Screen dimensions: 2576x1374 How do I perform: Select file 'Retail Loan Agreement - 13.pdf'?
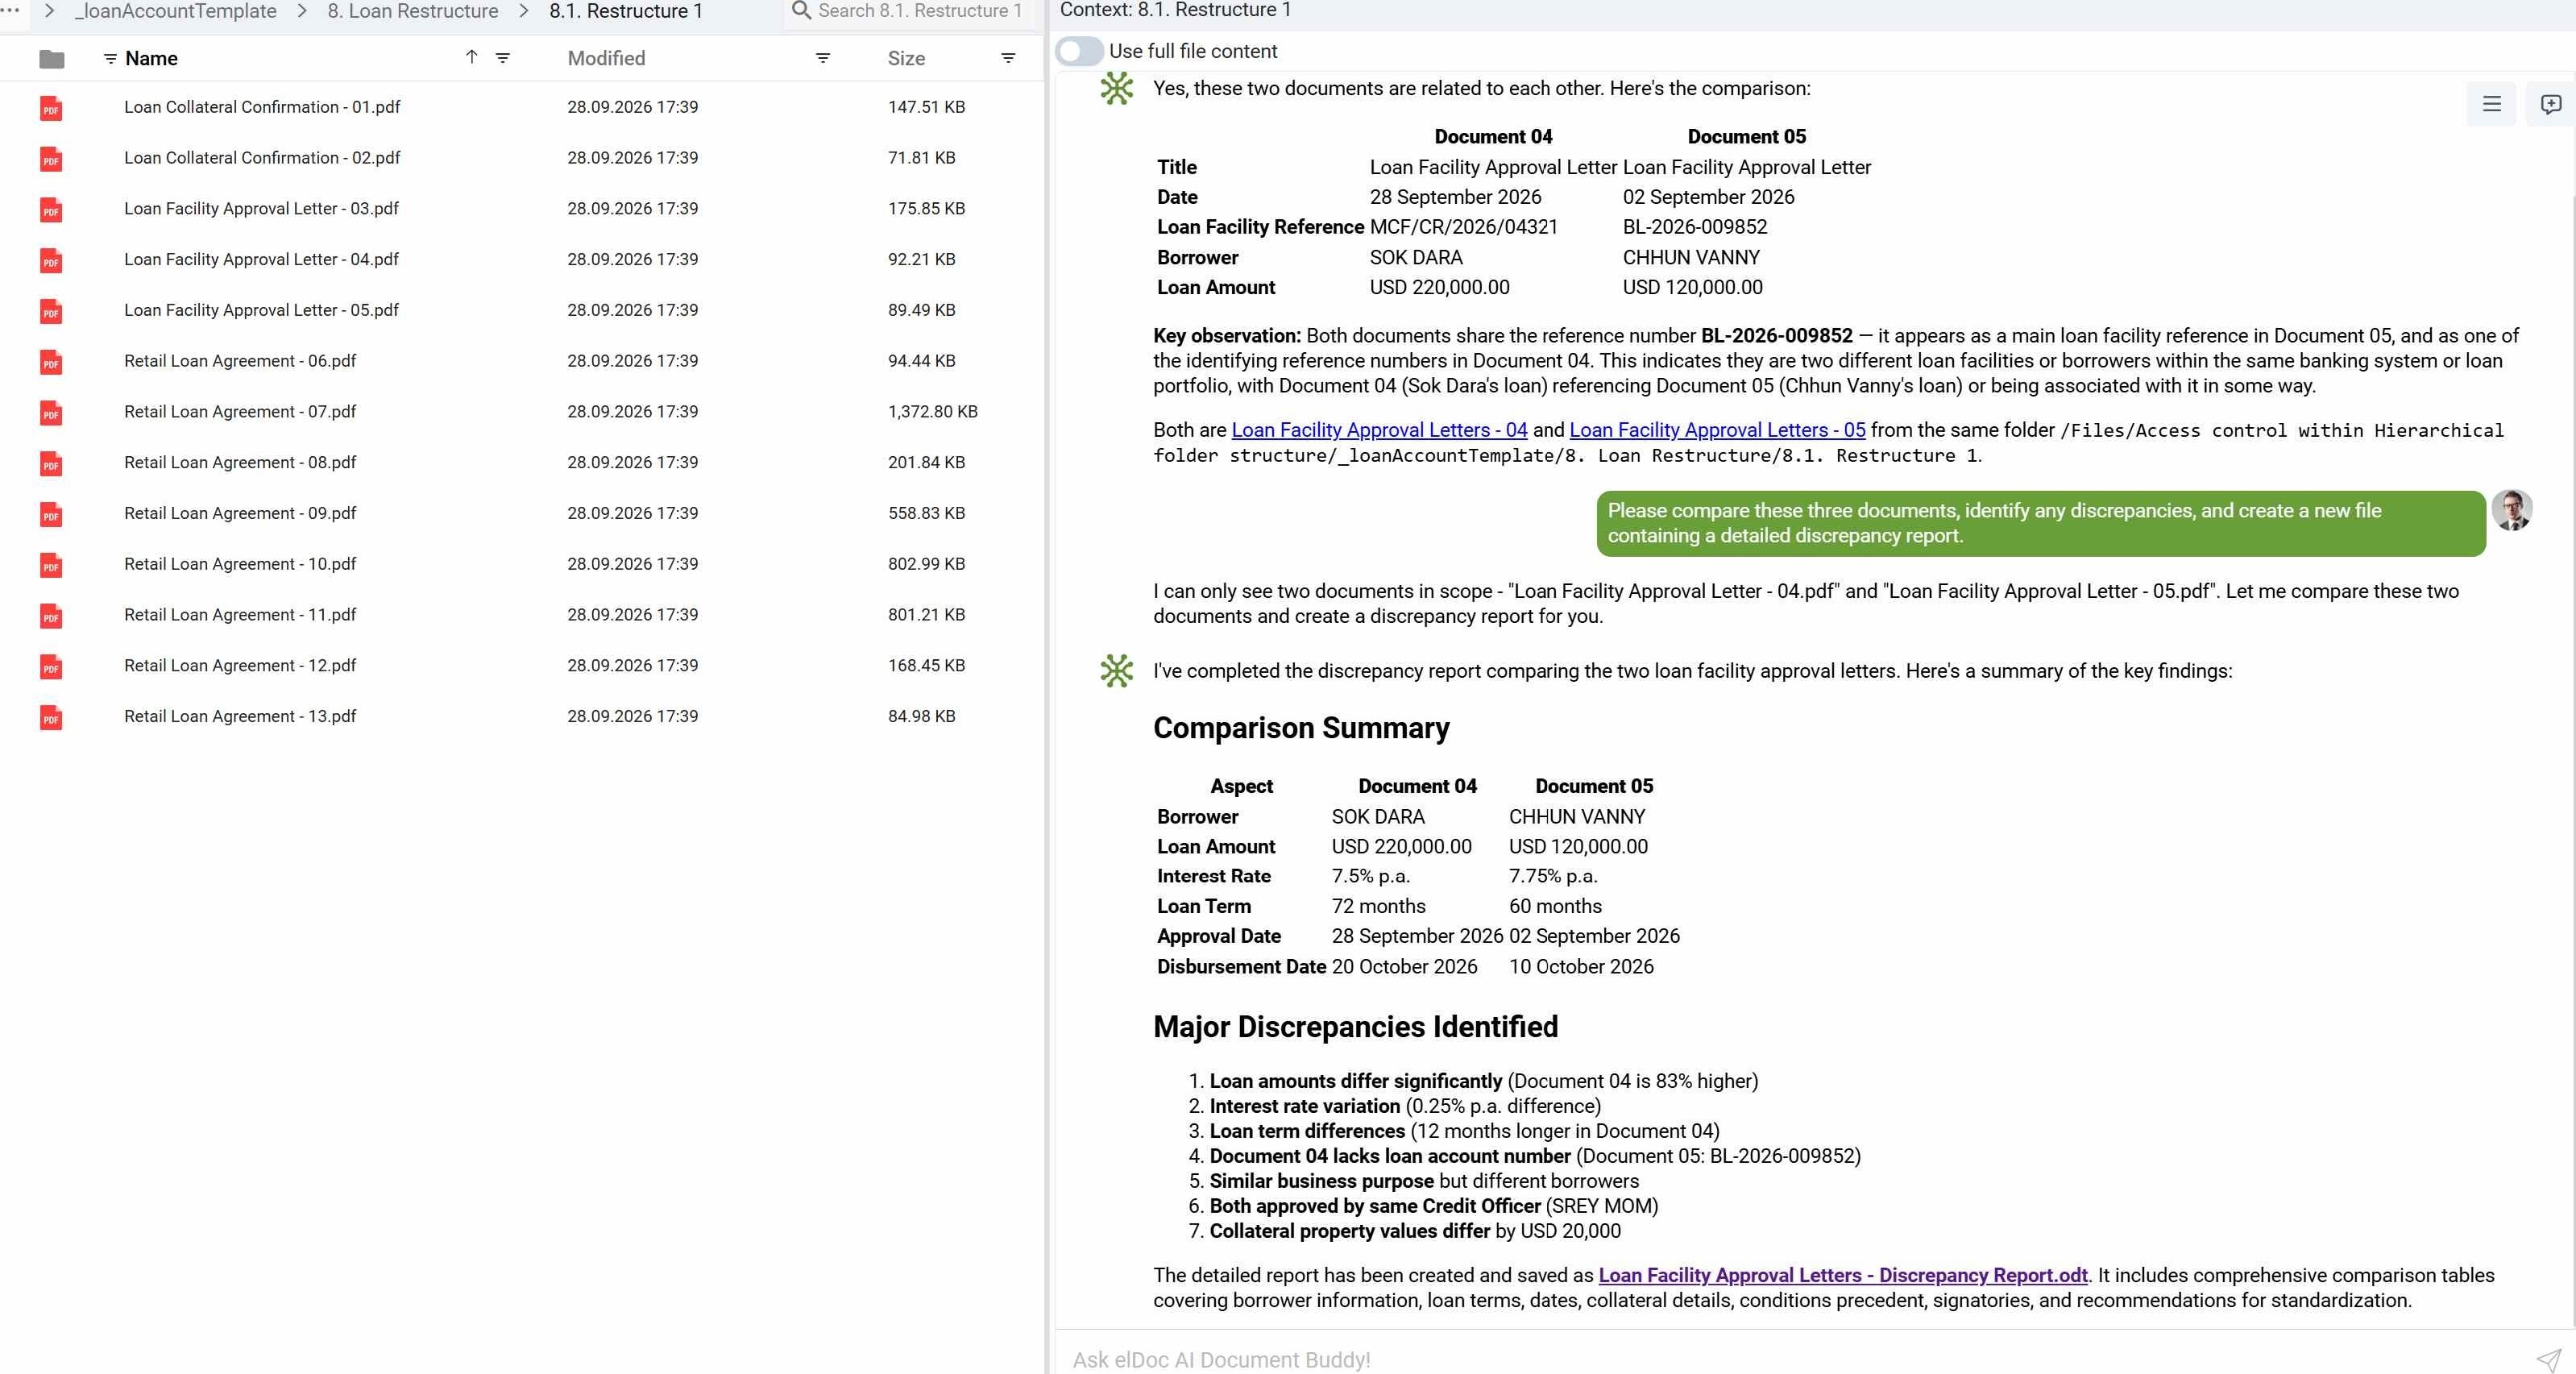[x=240, y=717]
